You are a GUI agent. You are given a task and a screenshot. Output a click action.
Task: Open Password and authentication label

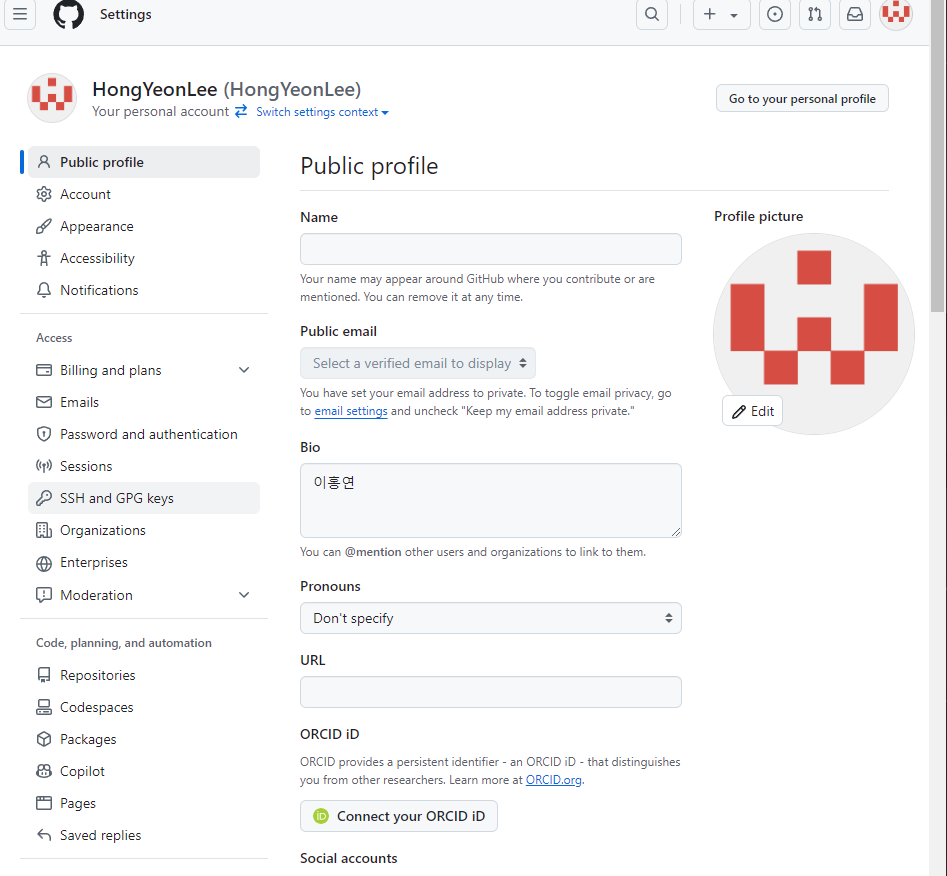[149, 434]
